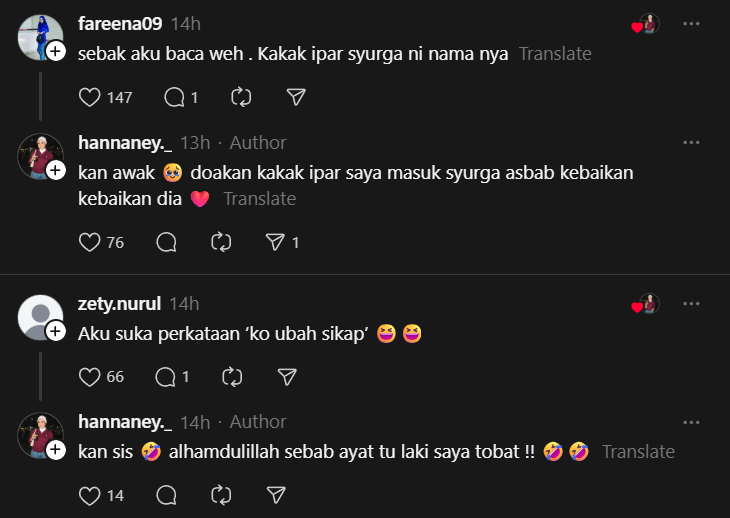730x518 pixels.
Task: Open author-liked badge on fareena09's comment
Action: point(646,24)
